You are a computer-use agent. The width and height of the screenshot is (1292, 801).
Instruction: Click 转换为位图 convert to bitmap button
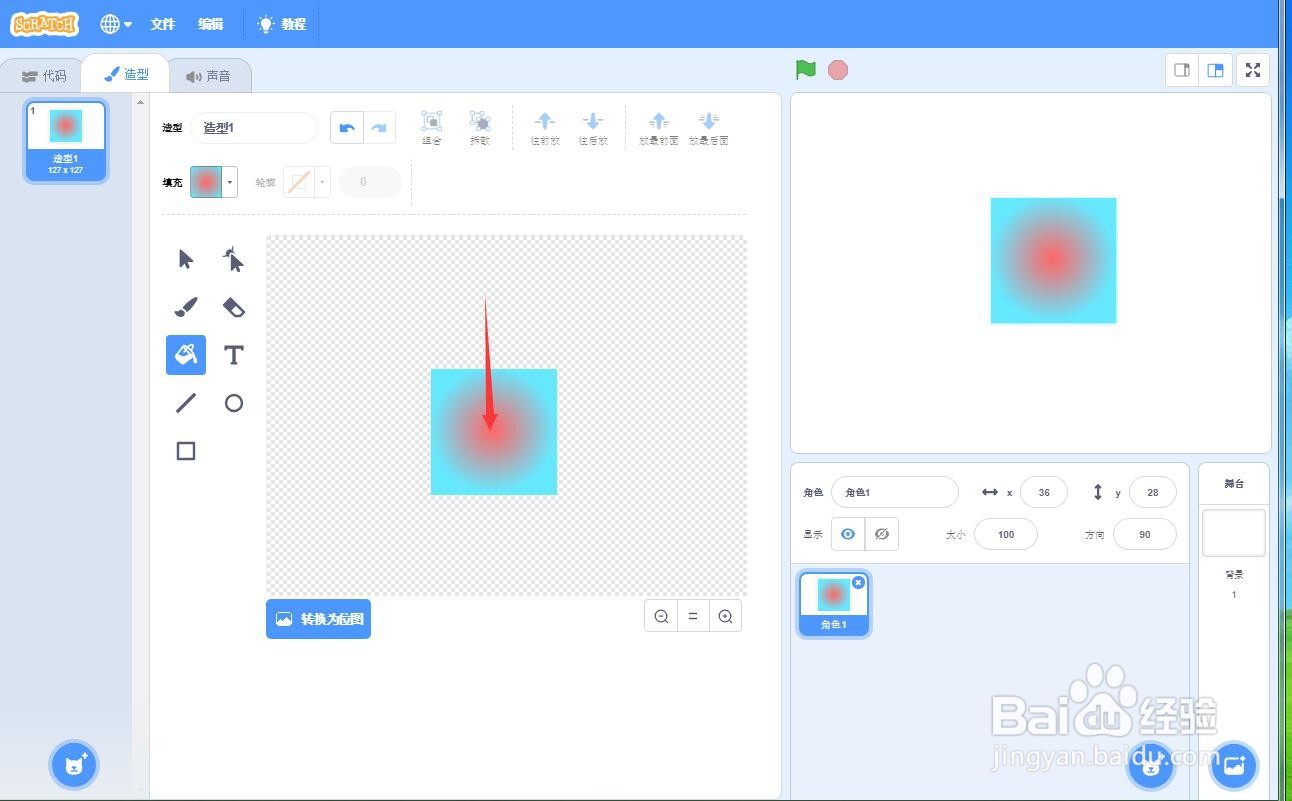point(318,619)
